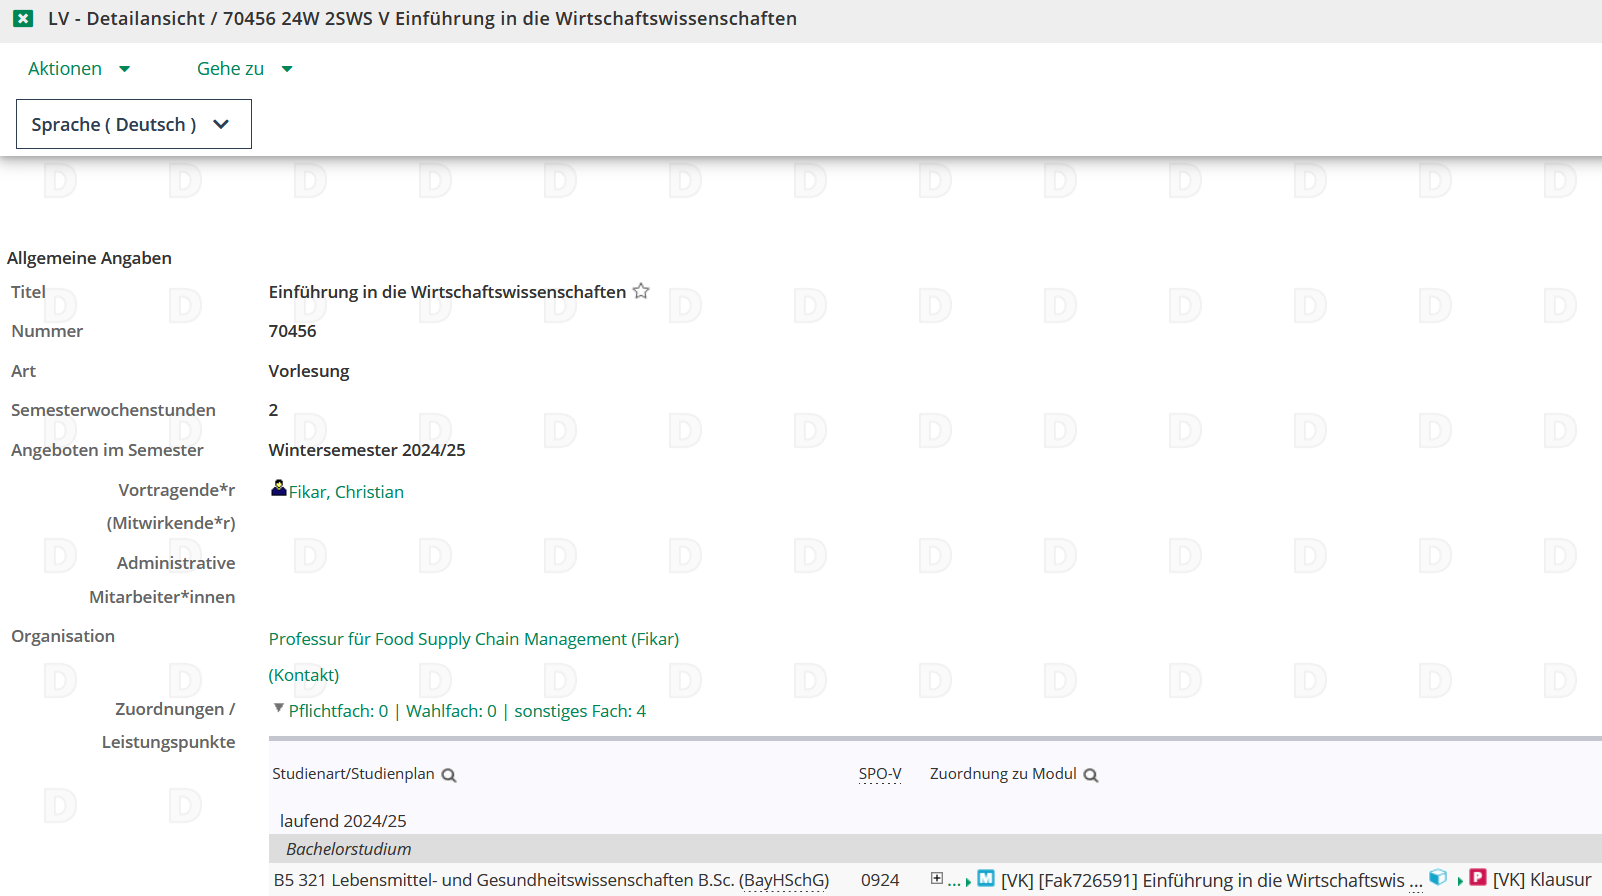The width and height of the screenshot is (1602, 896).
Task: Click the blue M module icon
Action: point(986,878)
